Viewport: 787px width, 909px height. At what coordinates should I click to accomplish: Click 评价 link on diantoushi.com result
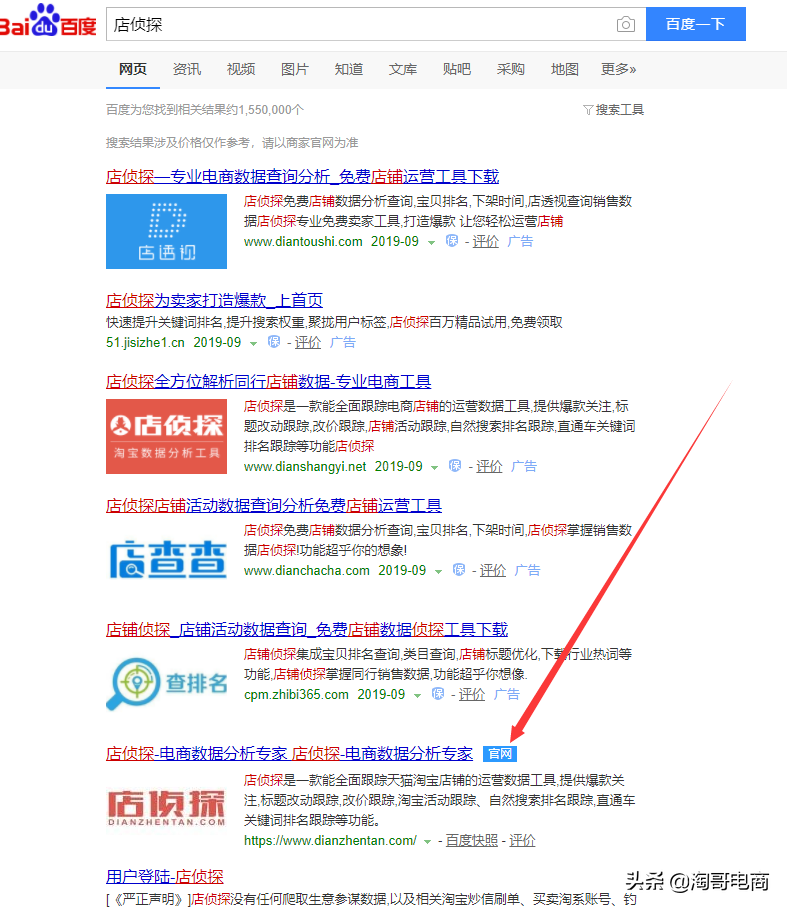[x=486, y=241]
